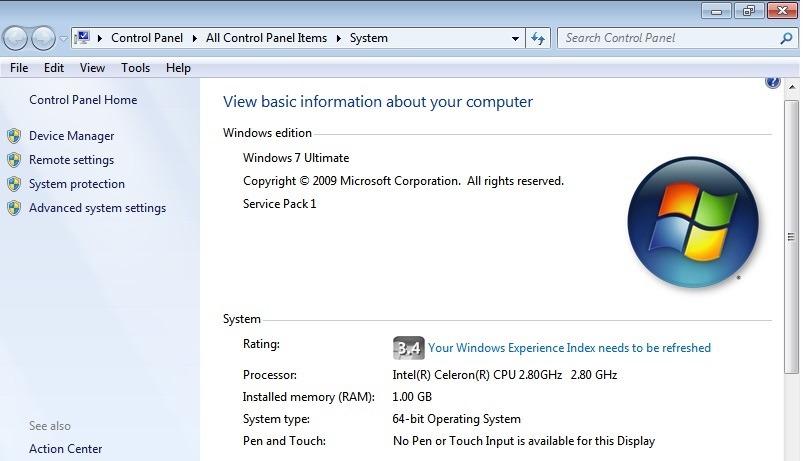This screenshot has height=461, width=804.
Task: Click the shield icon next to Device Manager
Action: click(x=14, y=136)
